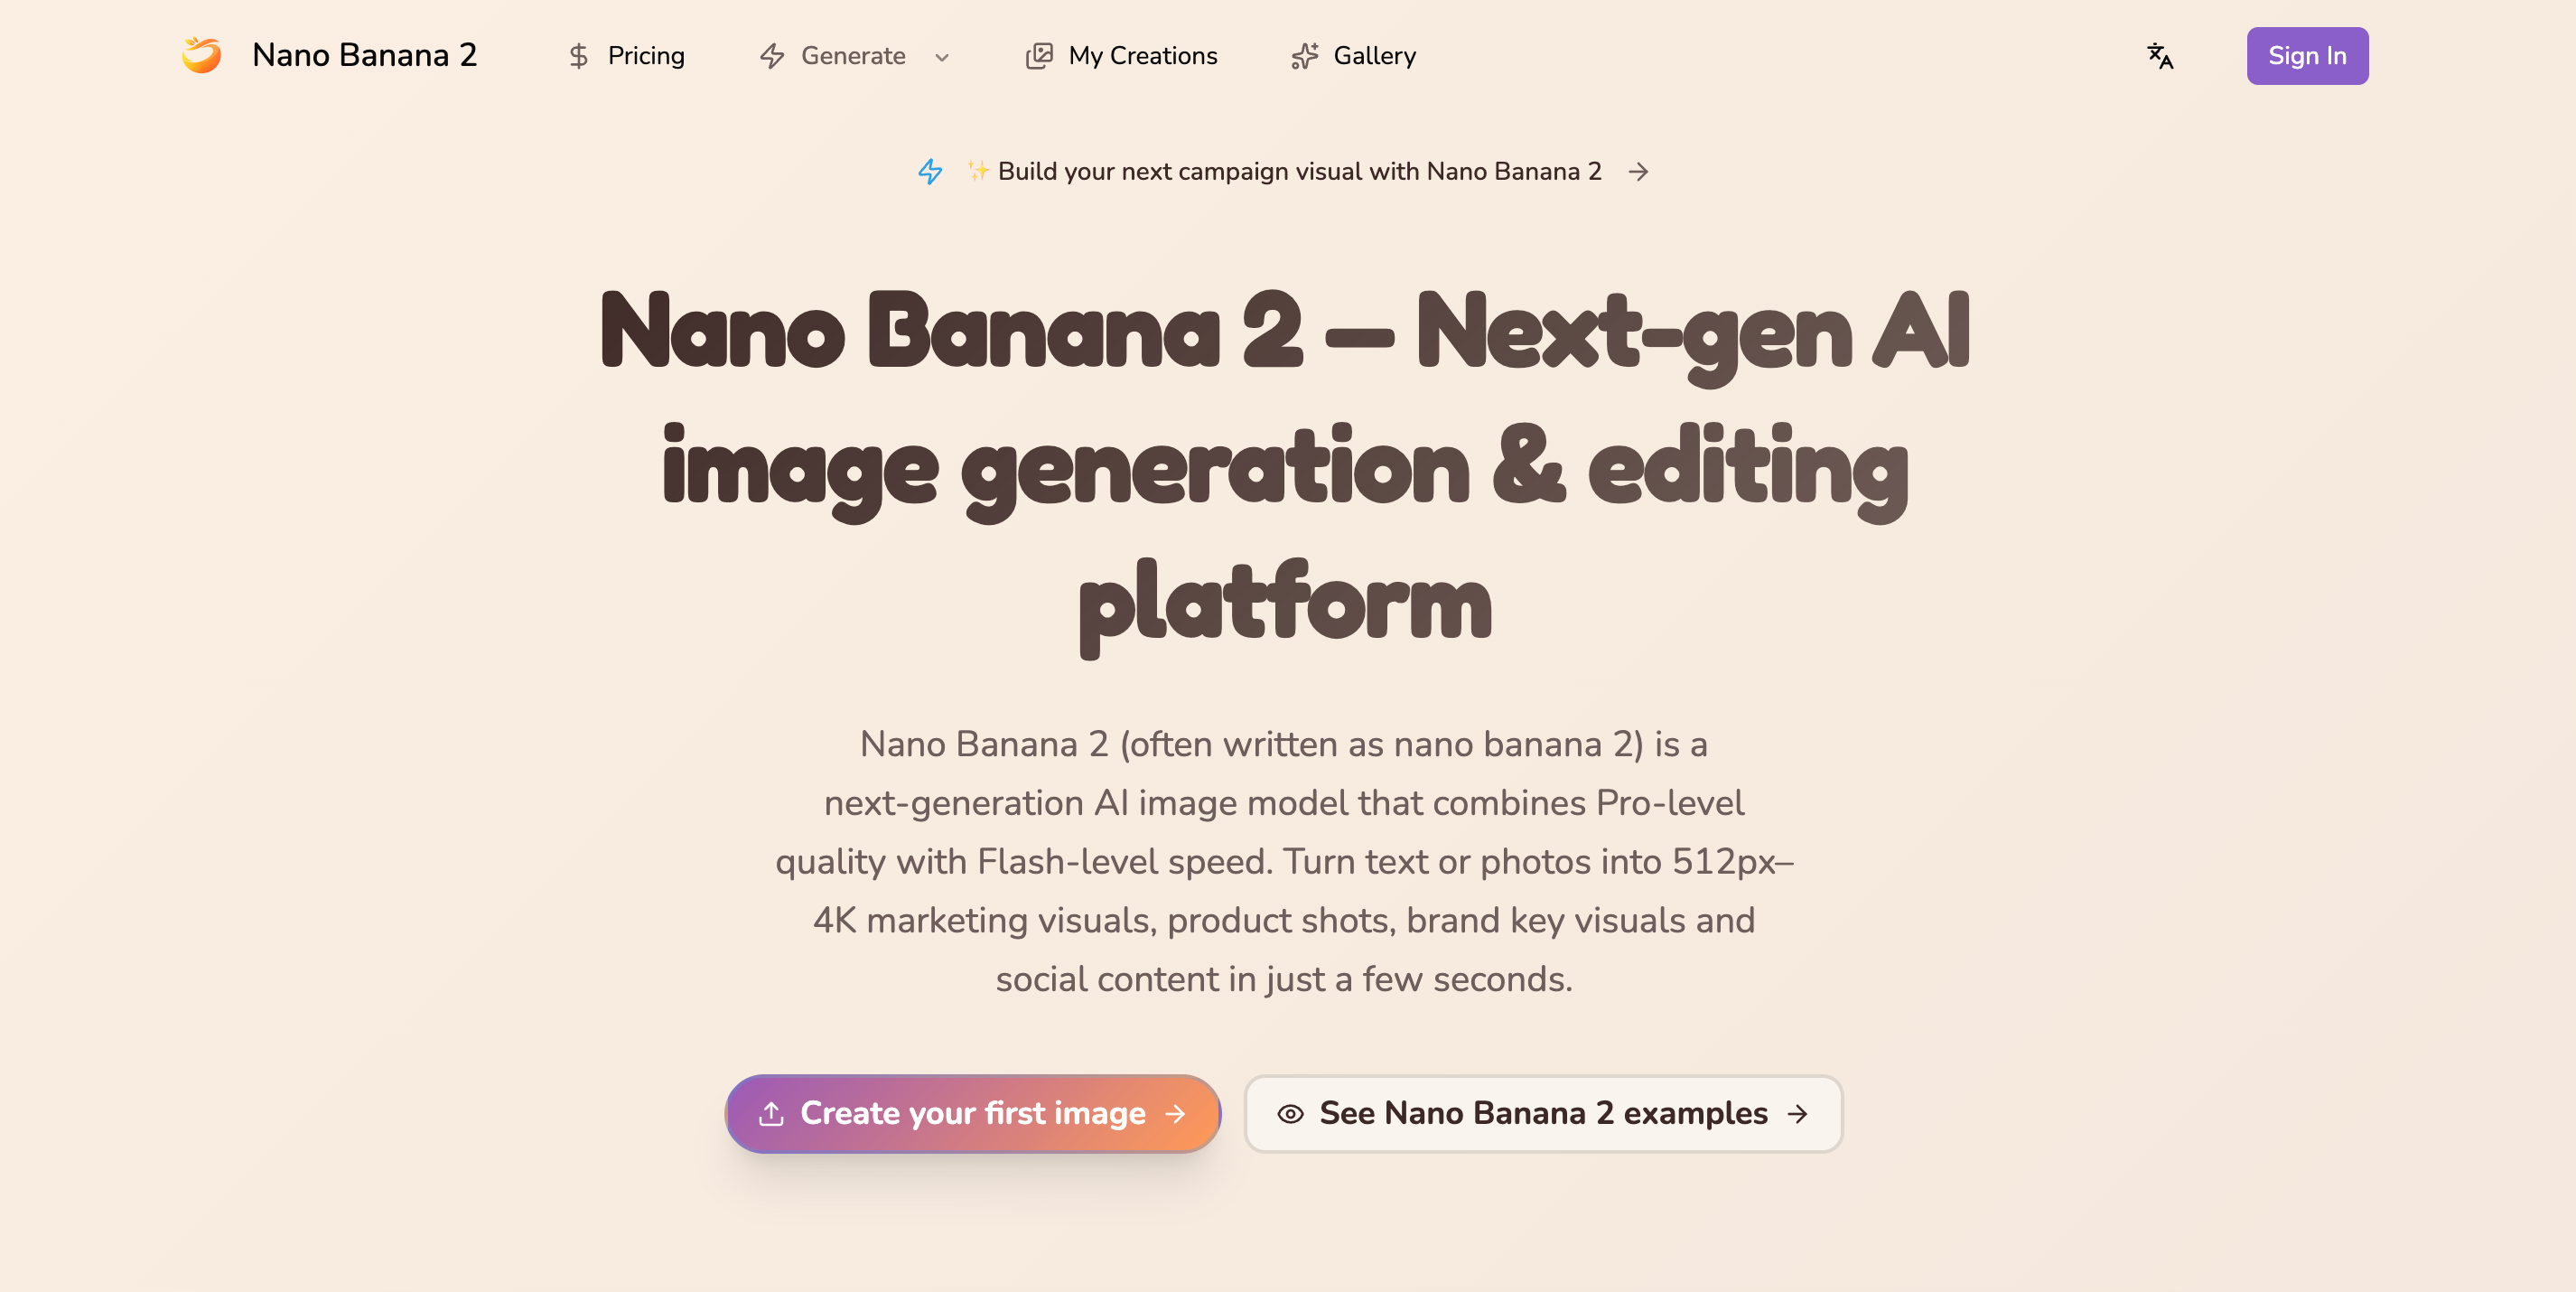Click the images icon beside My Creations
The image size is (2576, 1292).
(x=1040, y=56)
